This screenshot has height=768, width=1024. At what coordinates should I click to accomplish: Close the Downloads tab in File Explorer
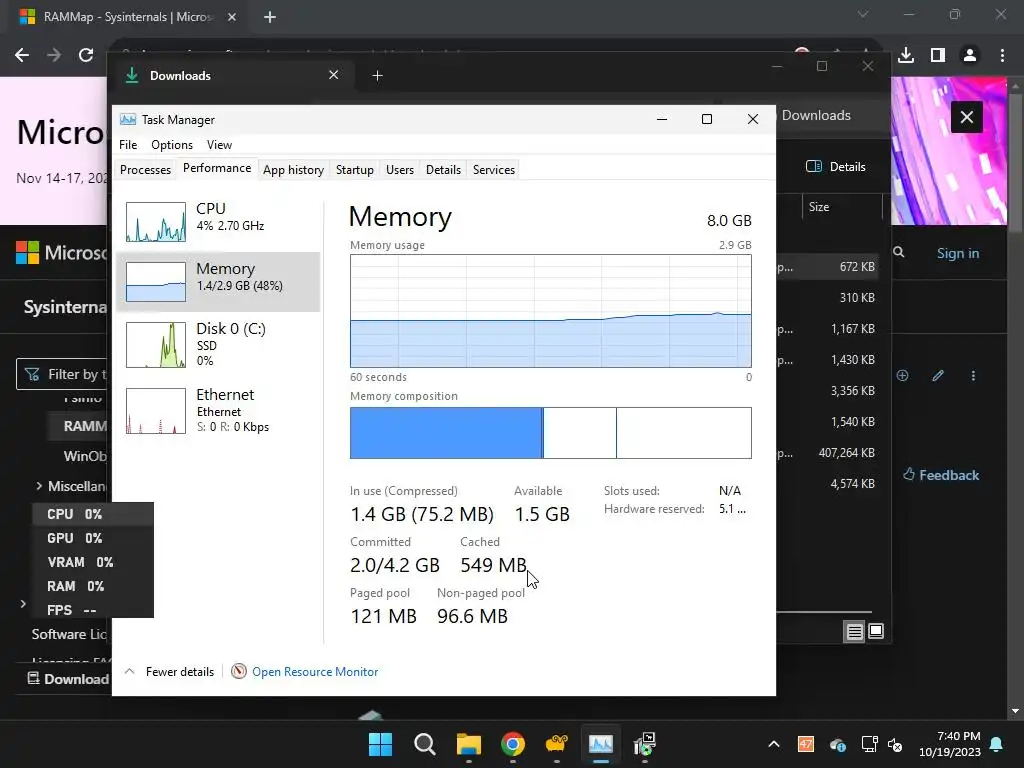[x=334, y=75]
